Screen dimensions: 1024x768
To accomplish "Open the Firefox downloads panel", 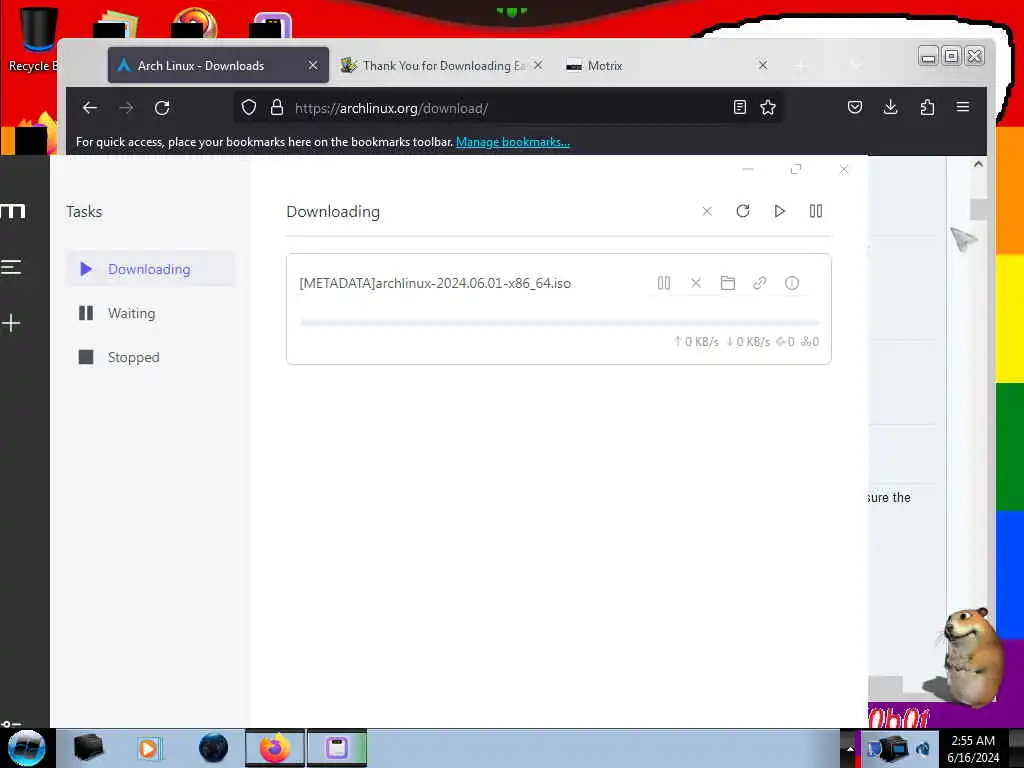I will coord(890,107).
